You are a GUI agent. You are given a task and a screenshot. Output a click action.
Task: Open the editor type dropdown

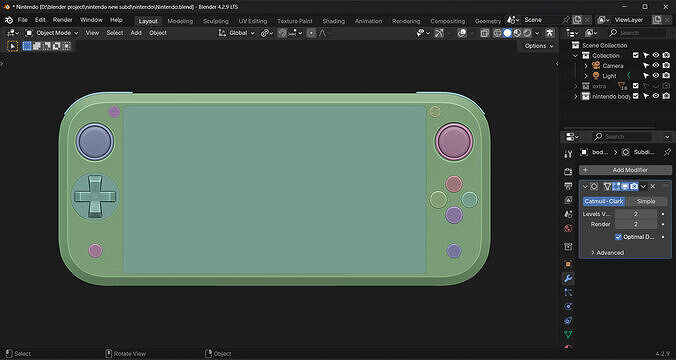(12, 33)
